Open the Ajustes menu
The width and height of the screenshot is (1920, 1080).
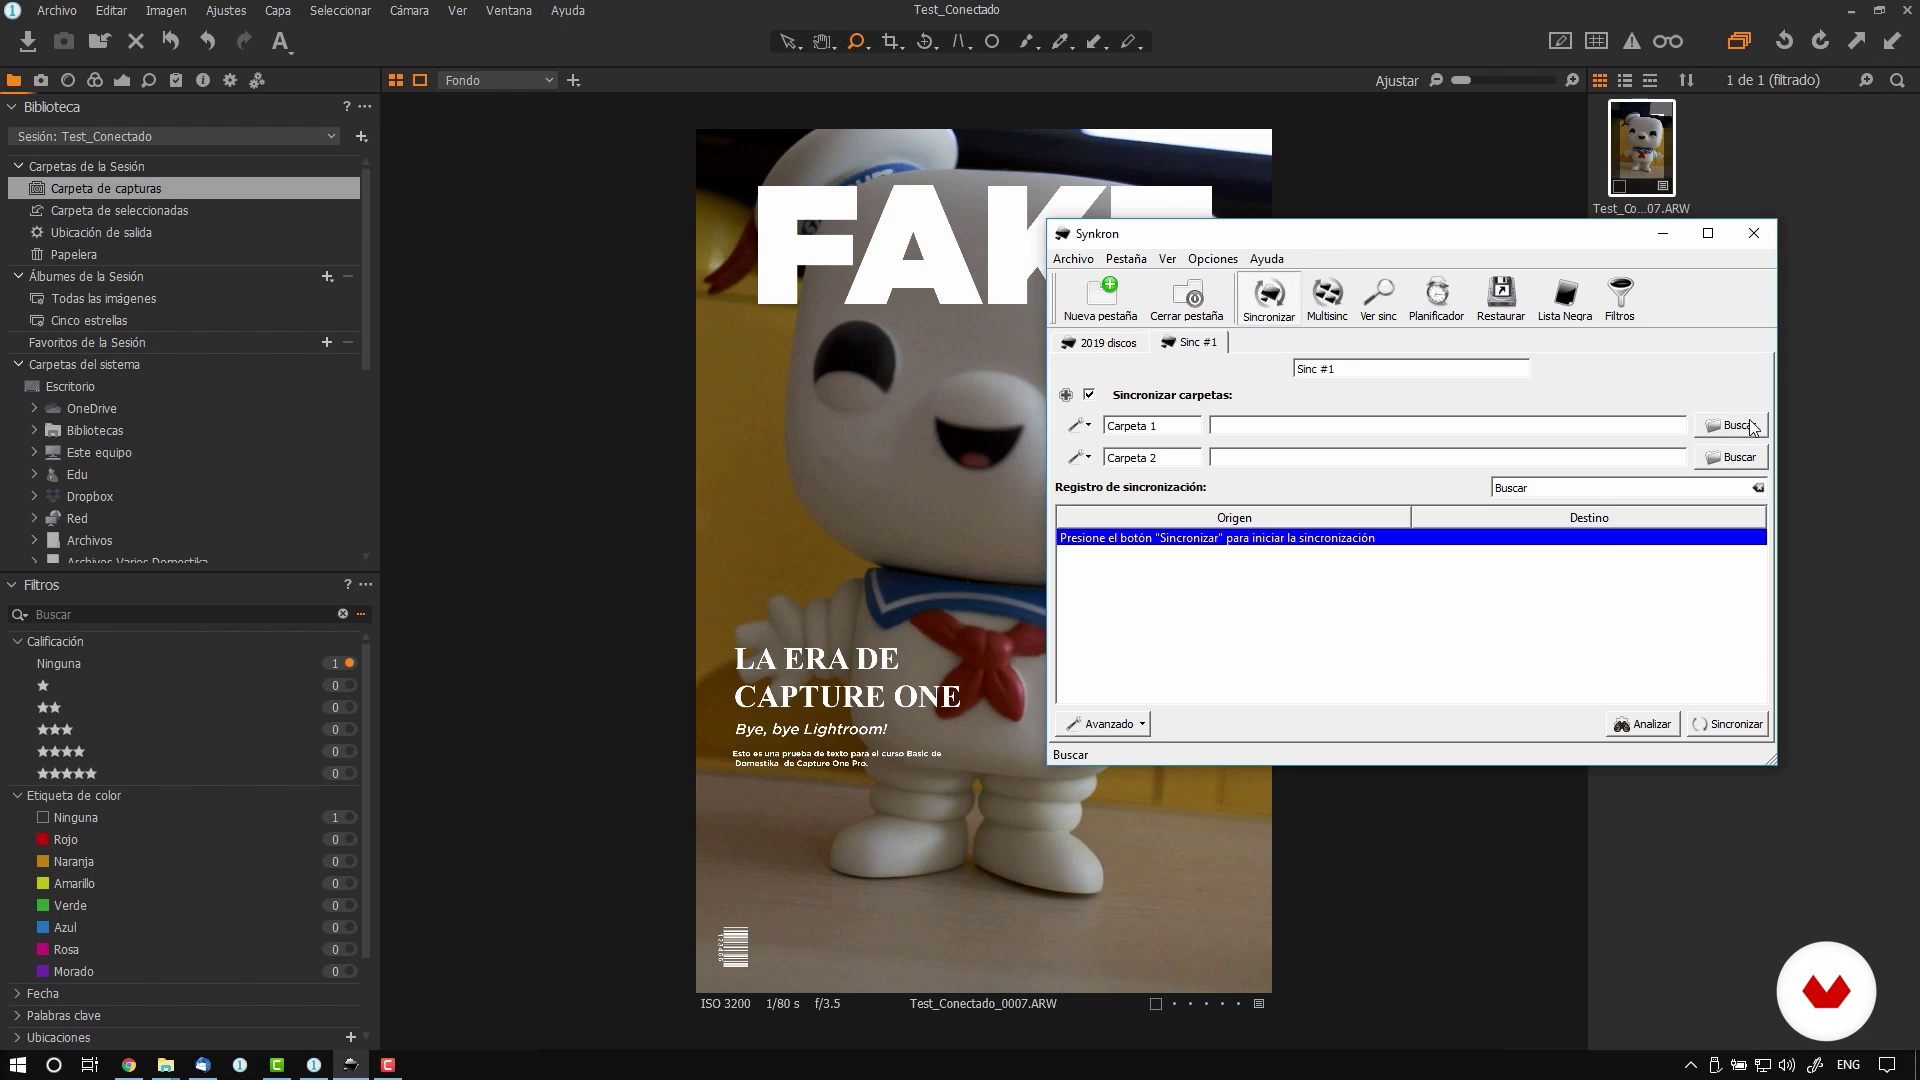pos(226,10)
